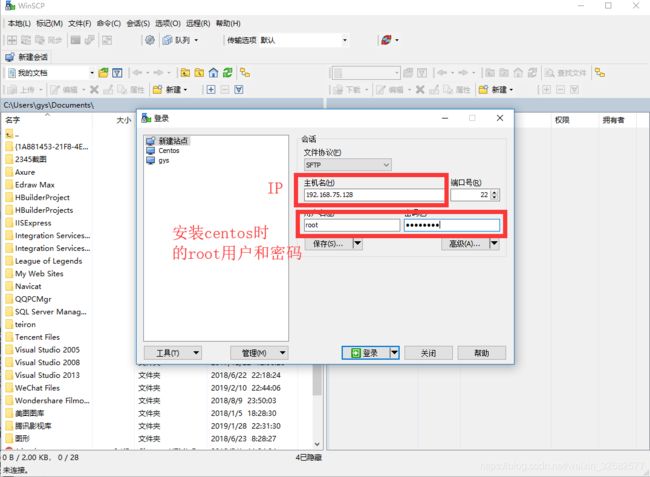Click the remote directory tree icon
This screenshot has width=650, height=477.
pos(600,73)
